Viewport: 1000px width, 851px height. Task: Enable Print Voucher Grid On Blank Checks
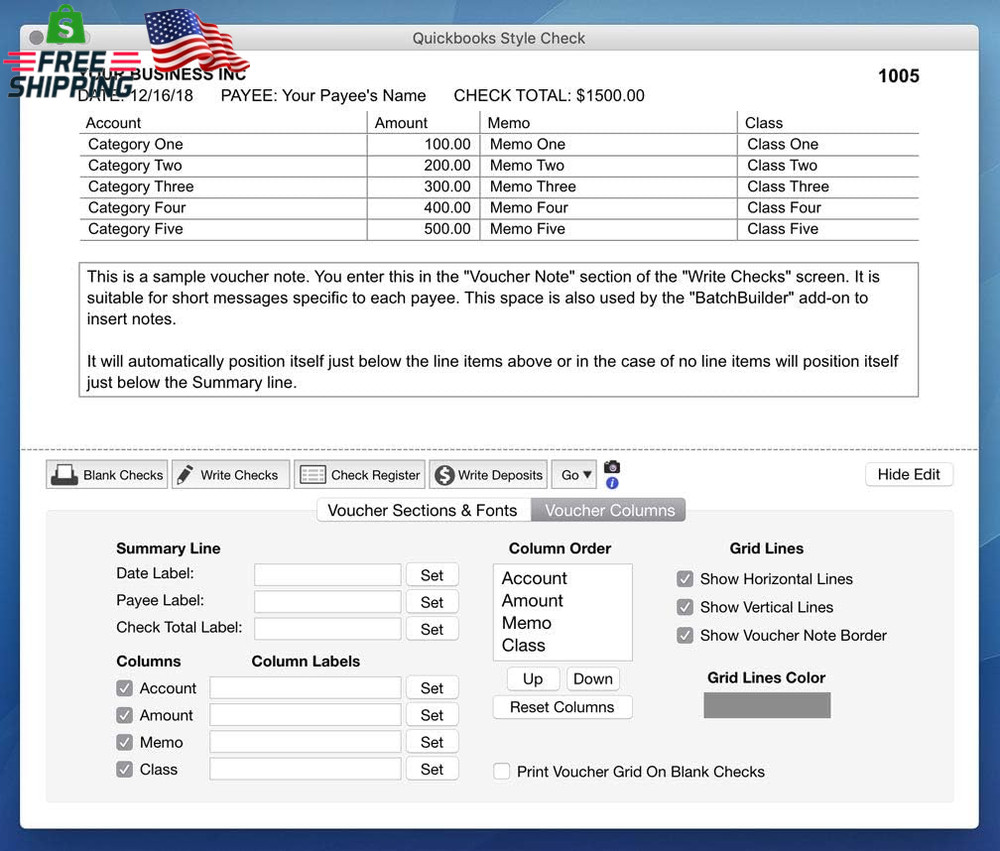[501, 771]
